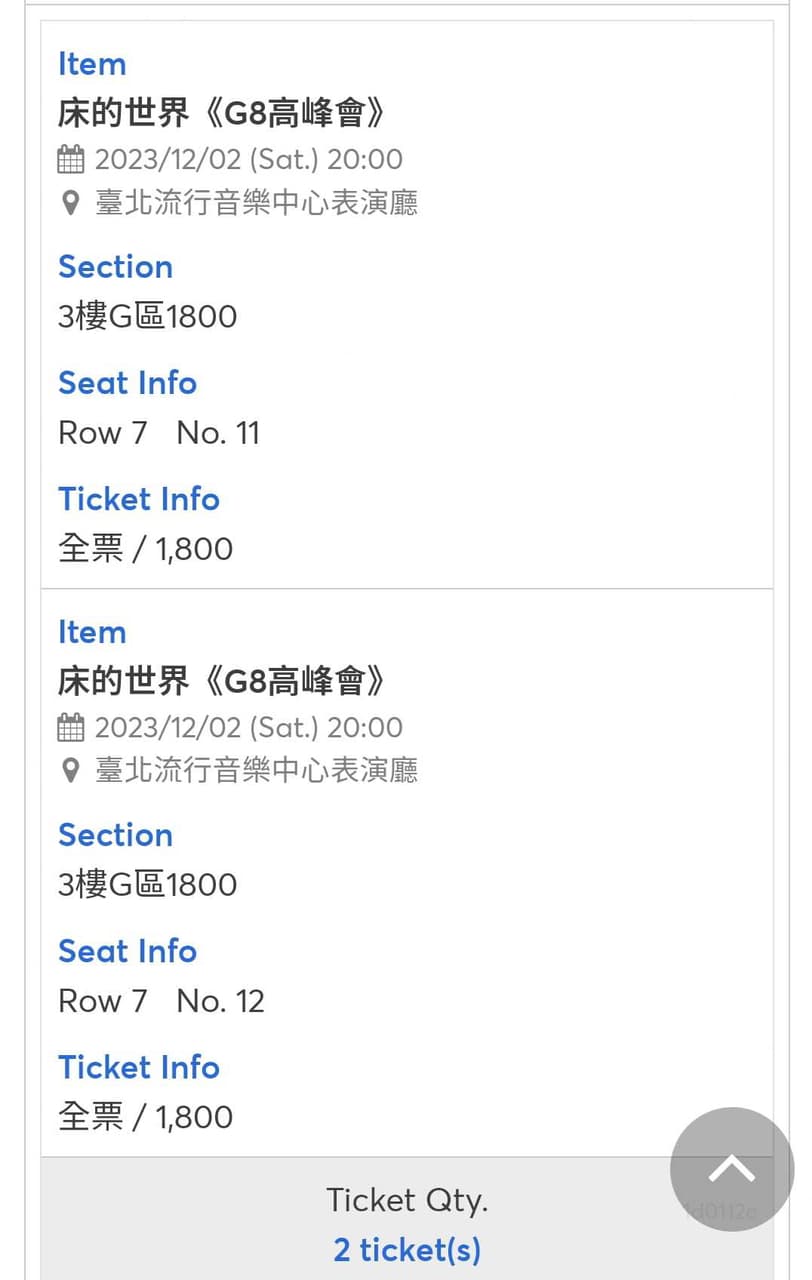Select the first ticket's event title 床的世界

tap(222, 114)
